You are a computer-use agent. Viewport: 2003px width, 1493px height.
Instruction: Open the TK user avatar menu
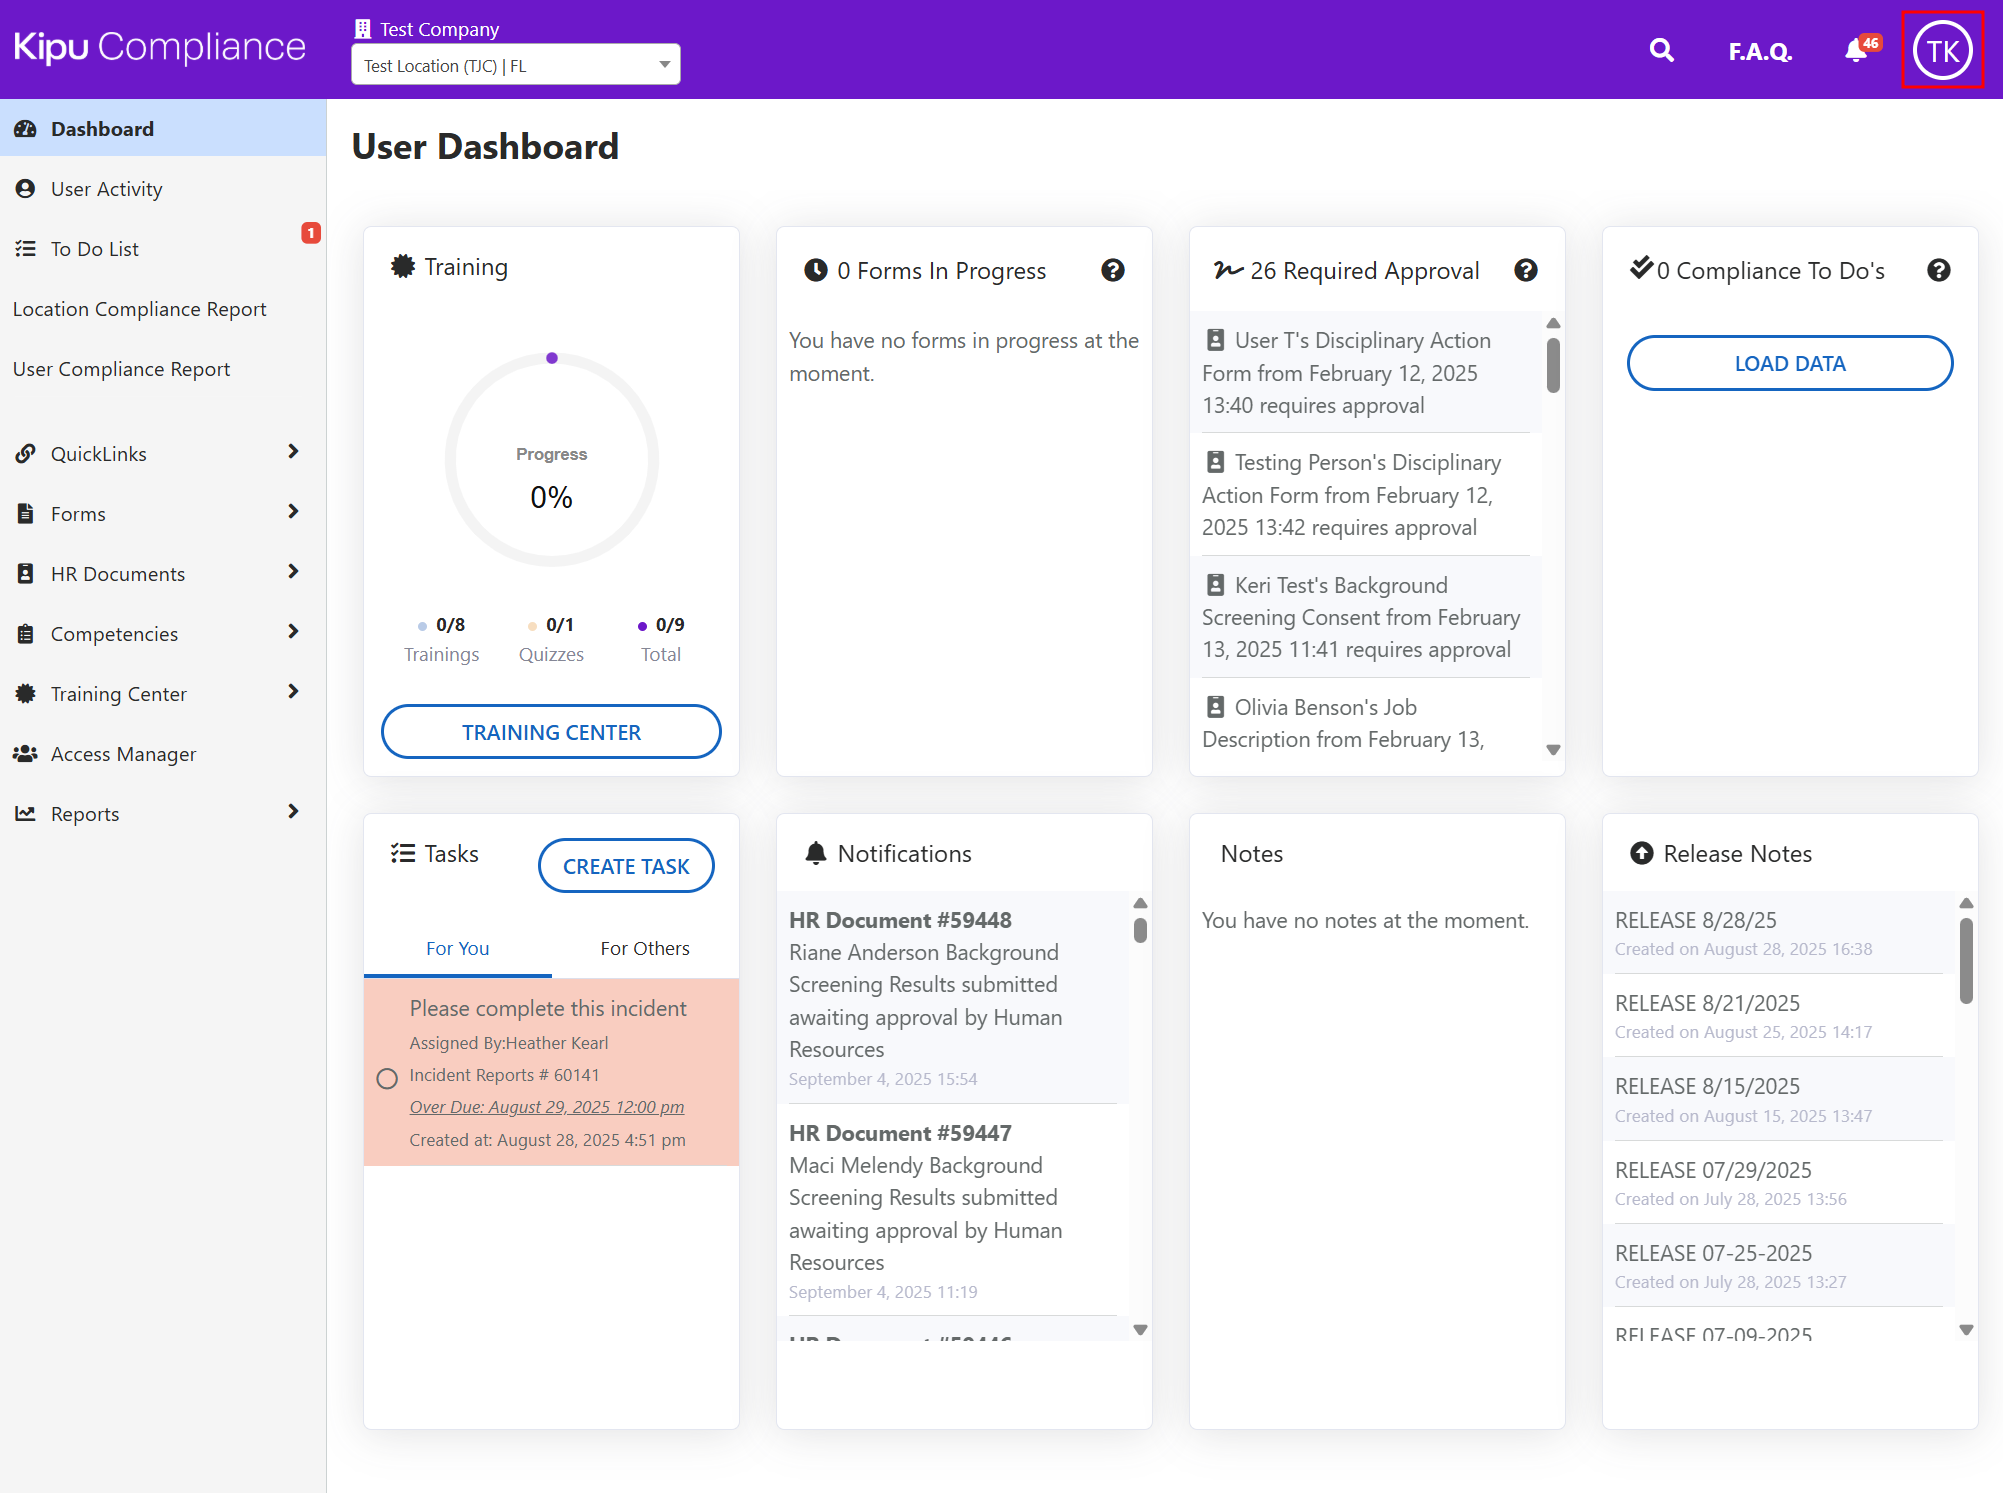(1942, 50)
